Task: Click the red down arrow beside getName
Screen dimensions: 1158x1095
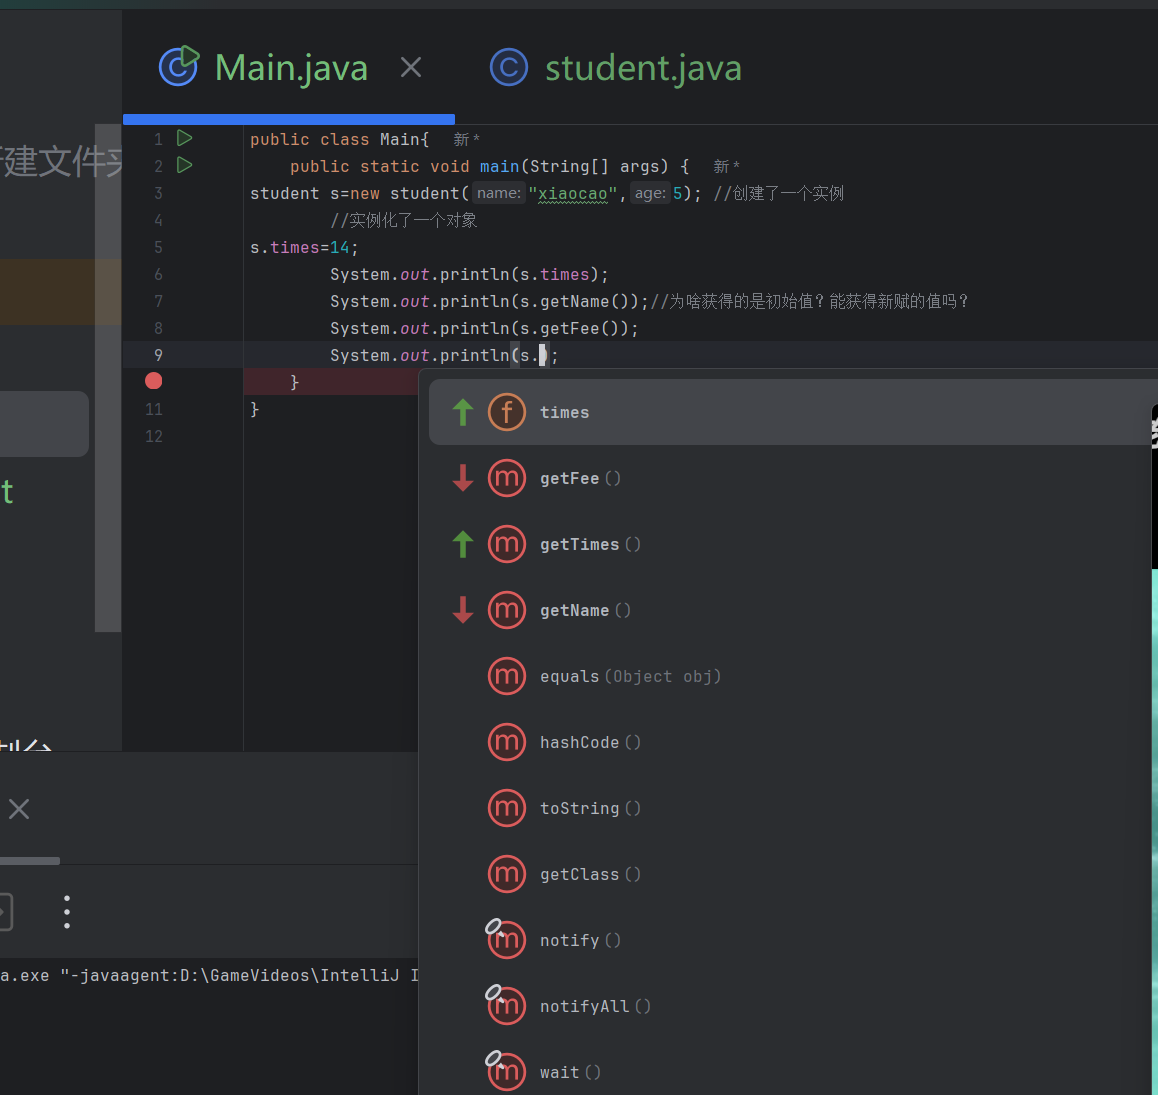Action: pos(463,611)
